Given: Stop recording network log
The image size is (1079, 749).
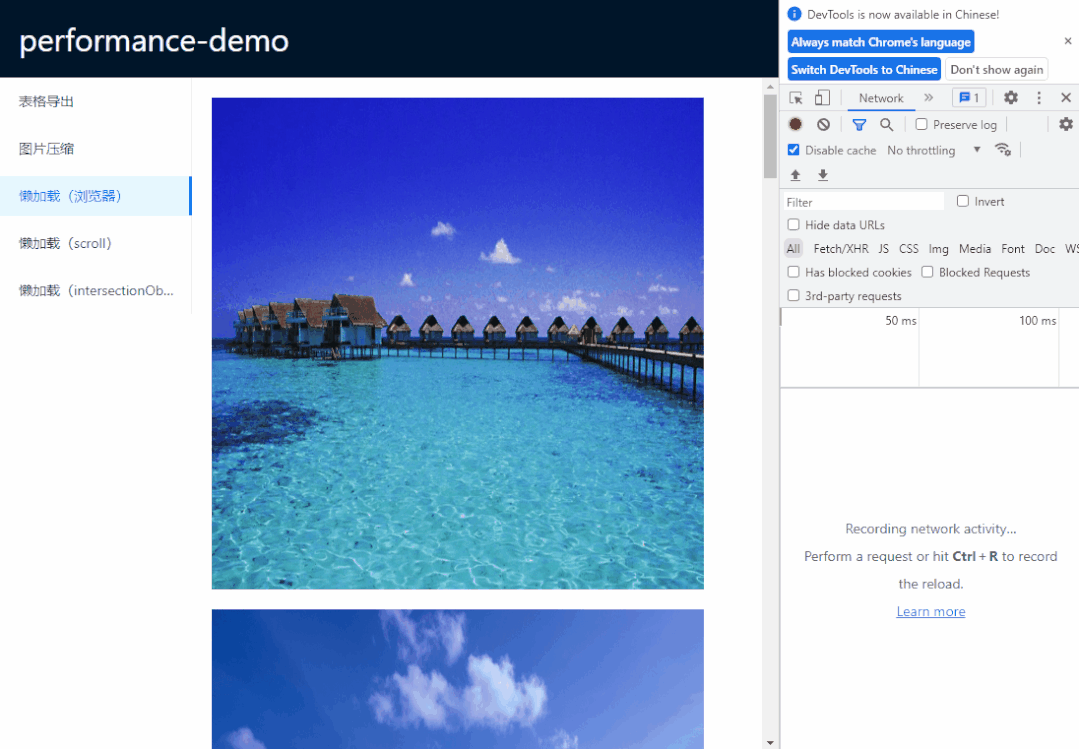Looking at the screenshot, I should (x=795, y=124).
